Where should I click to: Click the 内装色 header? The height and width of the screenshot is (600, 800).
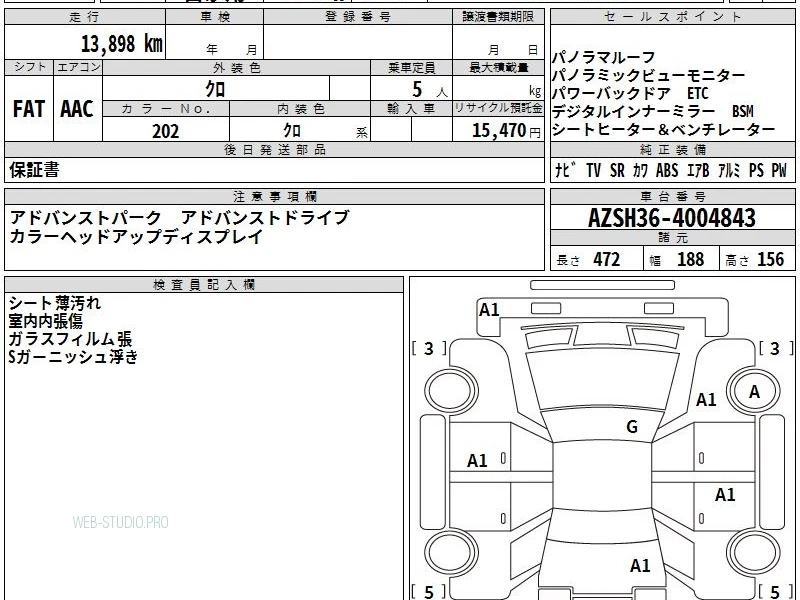(300, 109)
